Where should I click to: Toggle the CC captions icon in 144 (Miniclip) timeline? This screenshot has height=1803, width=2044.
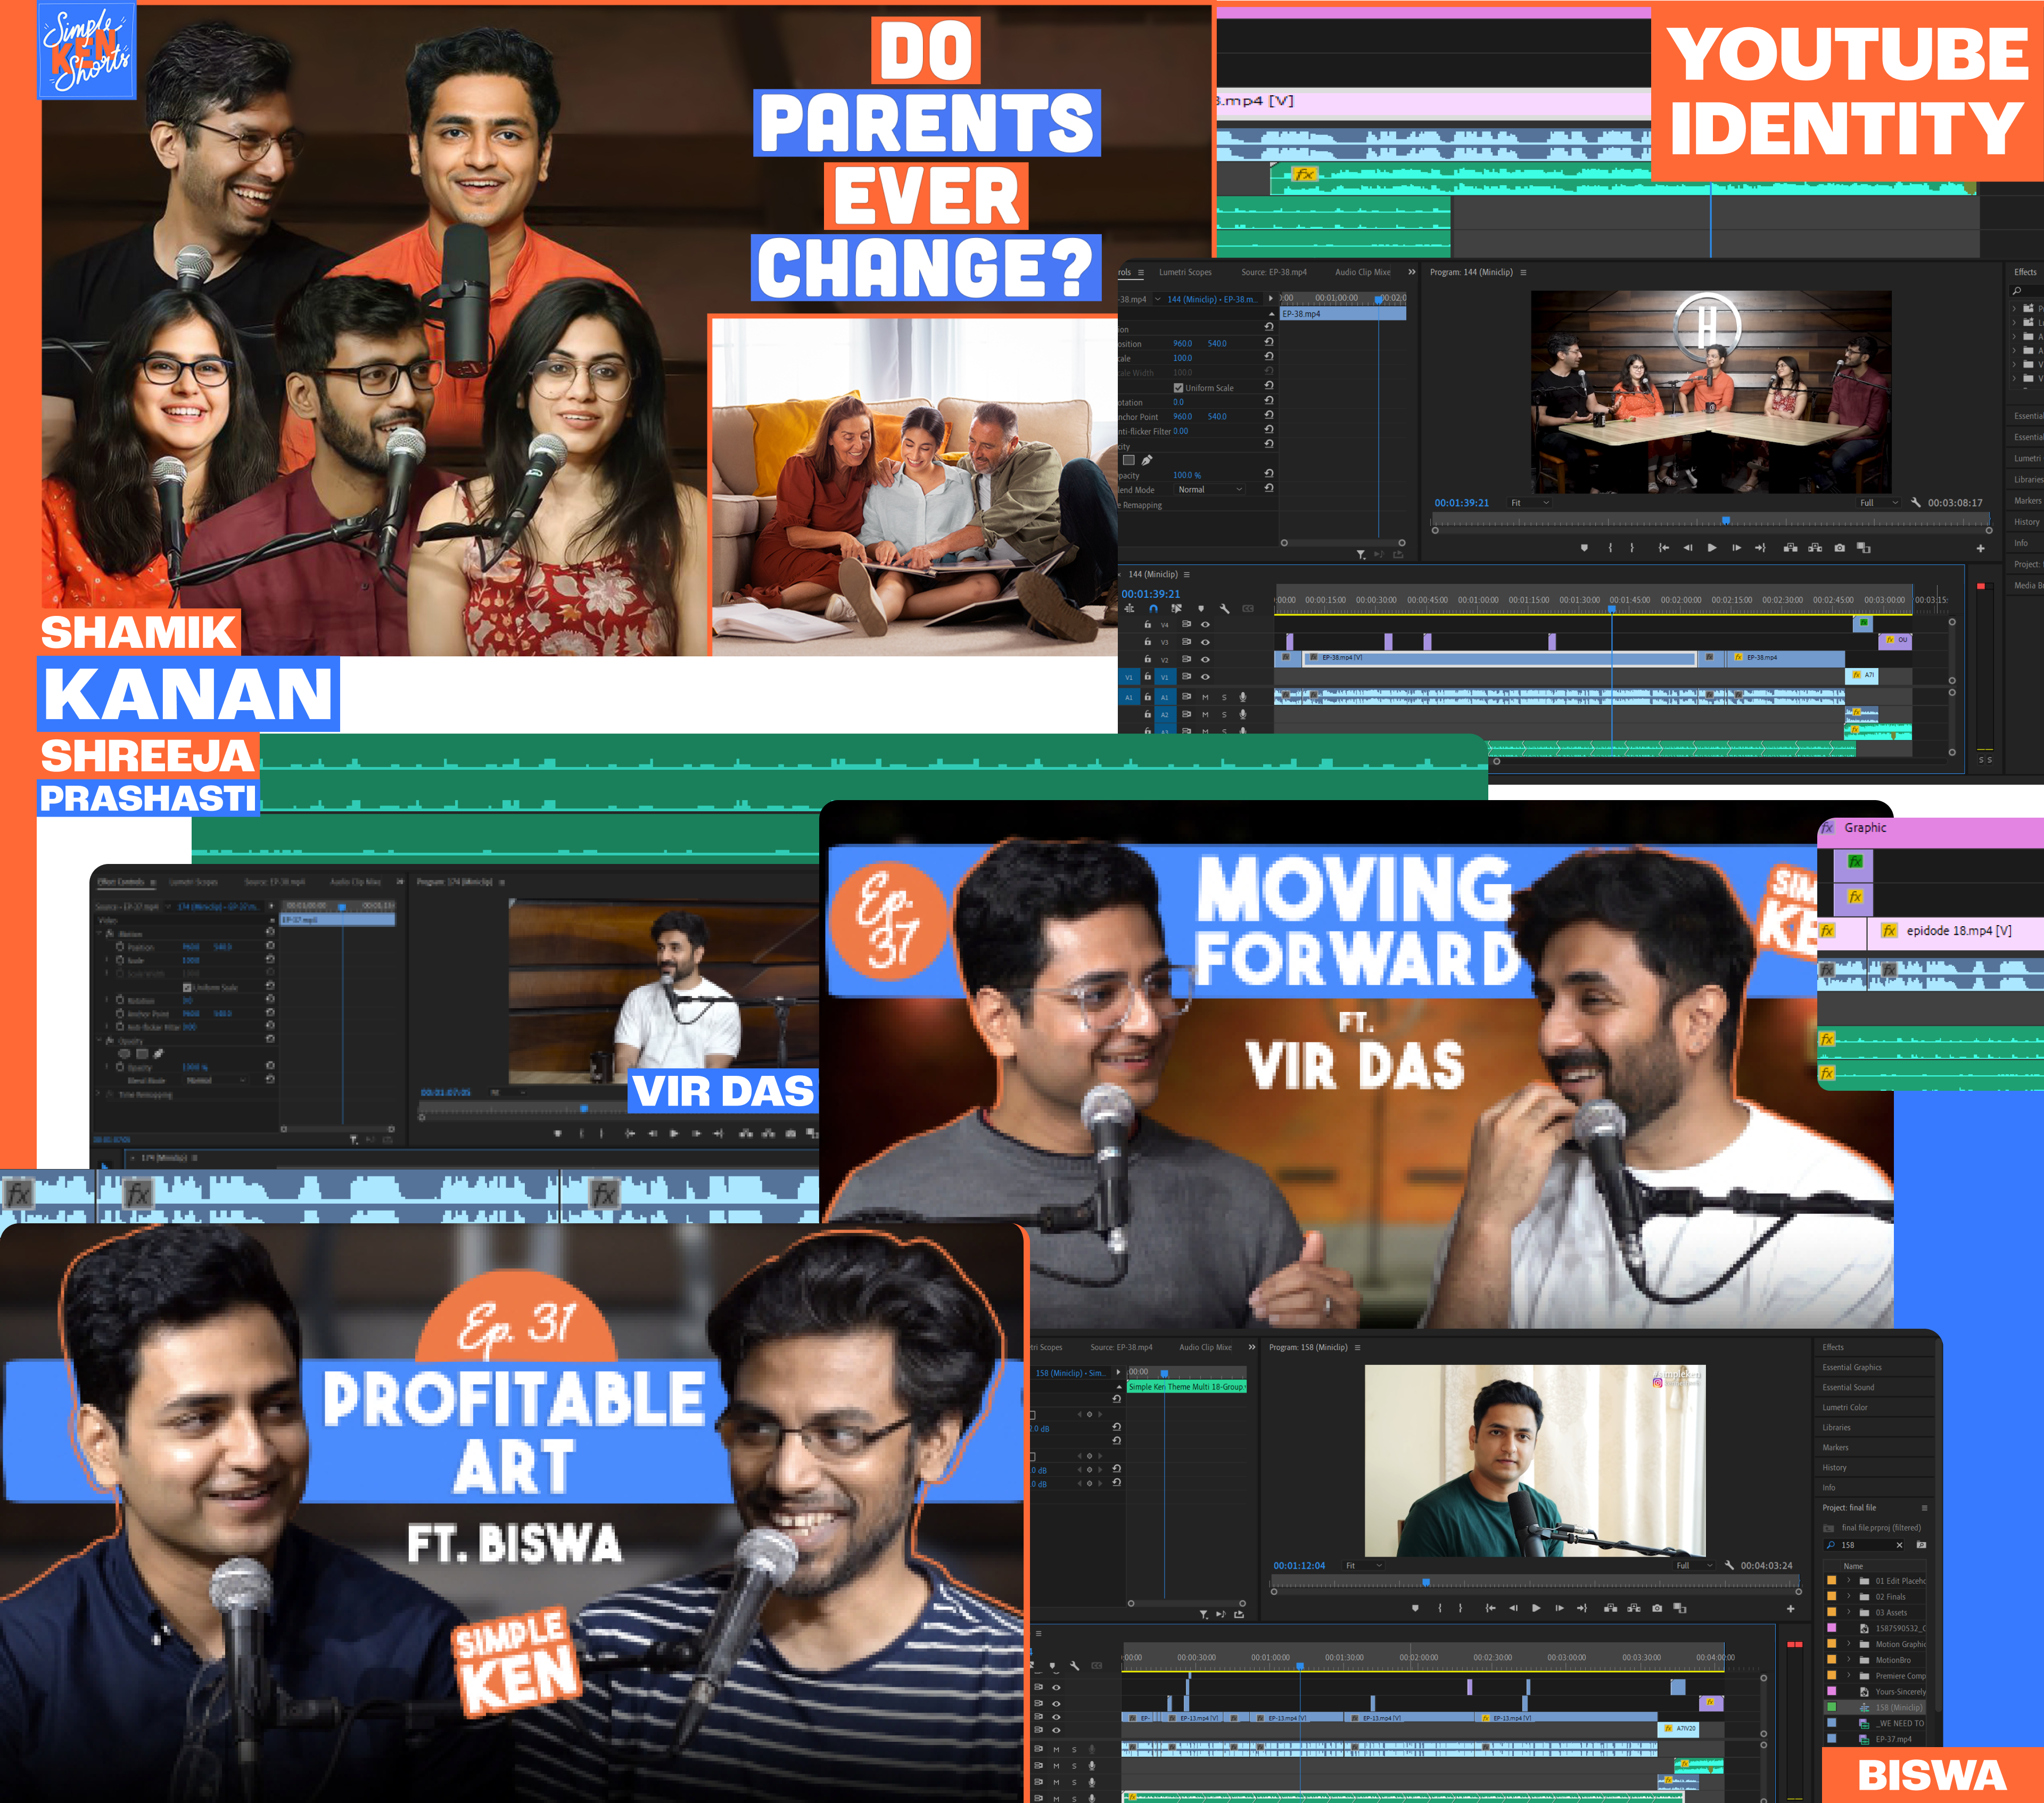click(1248, 608)
